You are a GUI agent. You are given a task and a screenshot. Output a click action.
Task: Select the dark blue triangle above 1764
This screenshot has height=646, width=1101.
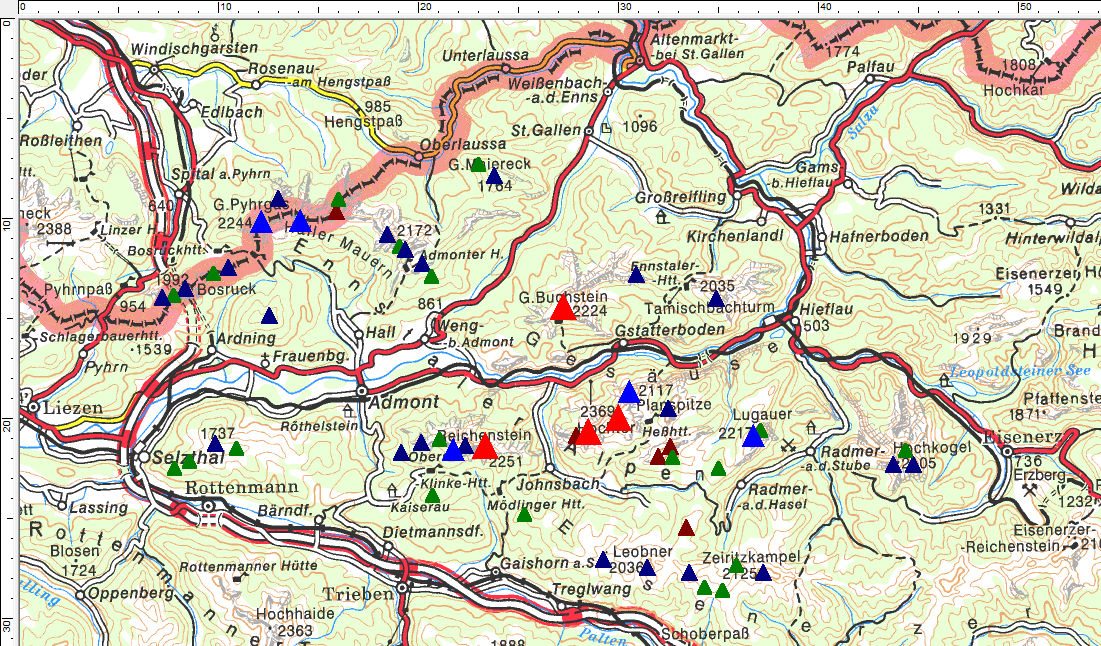coord(494,176)
